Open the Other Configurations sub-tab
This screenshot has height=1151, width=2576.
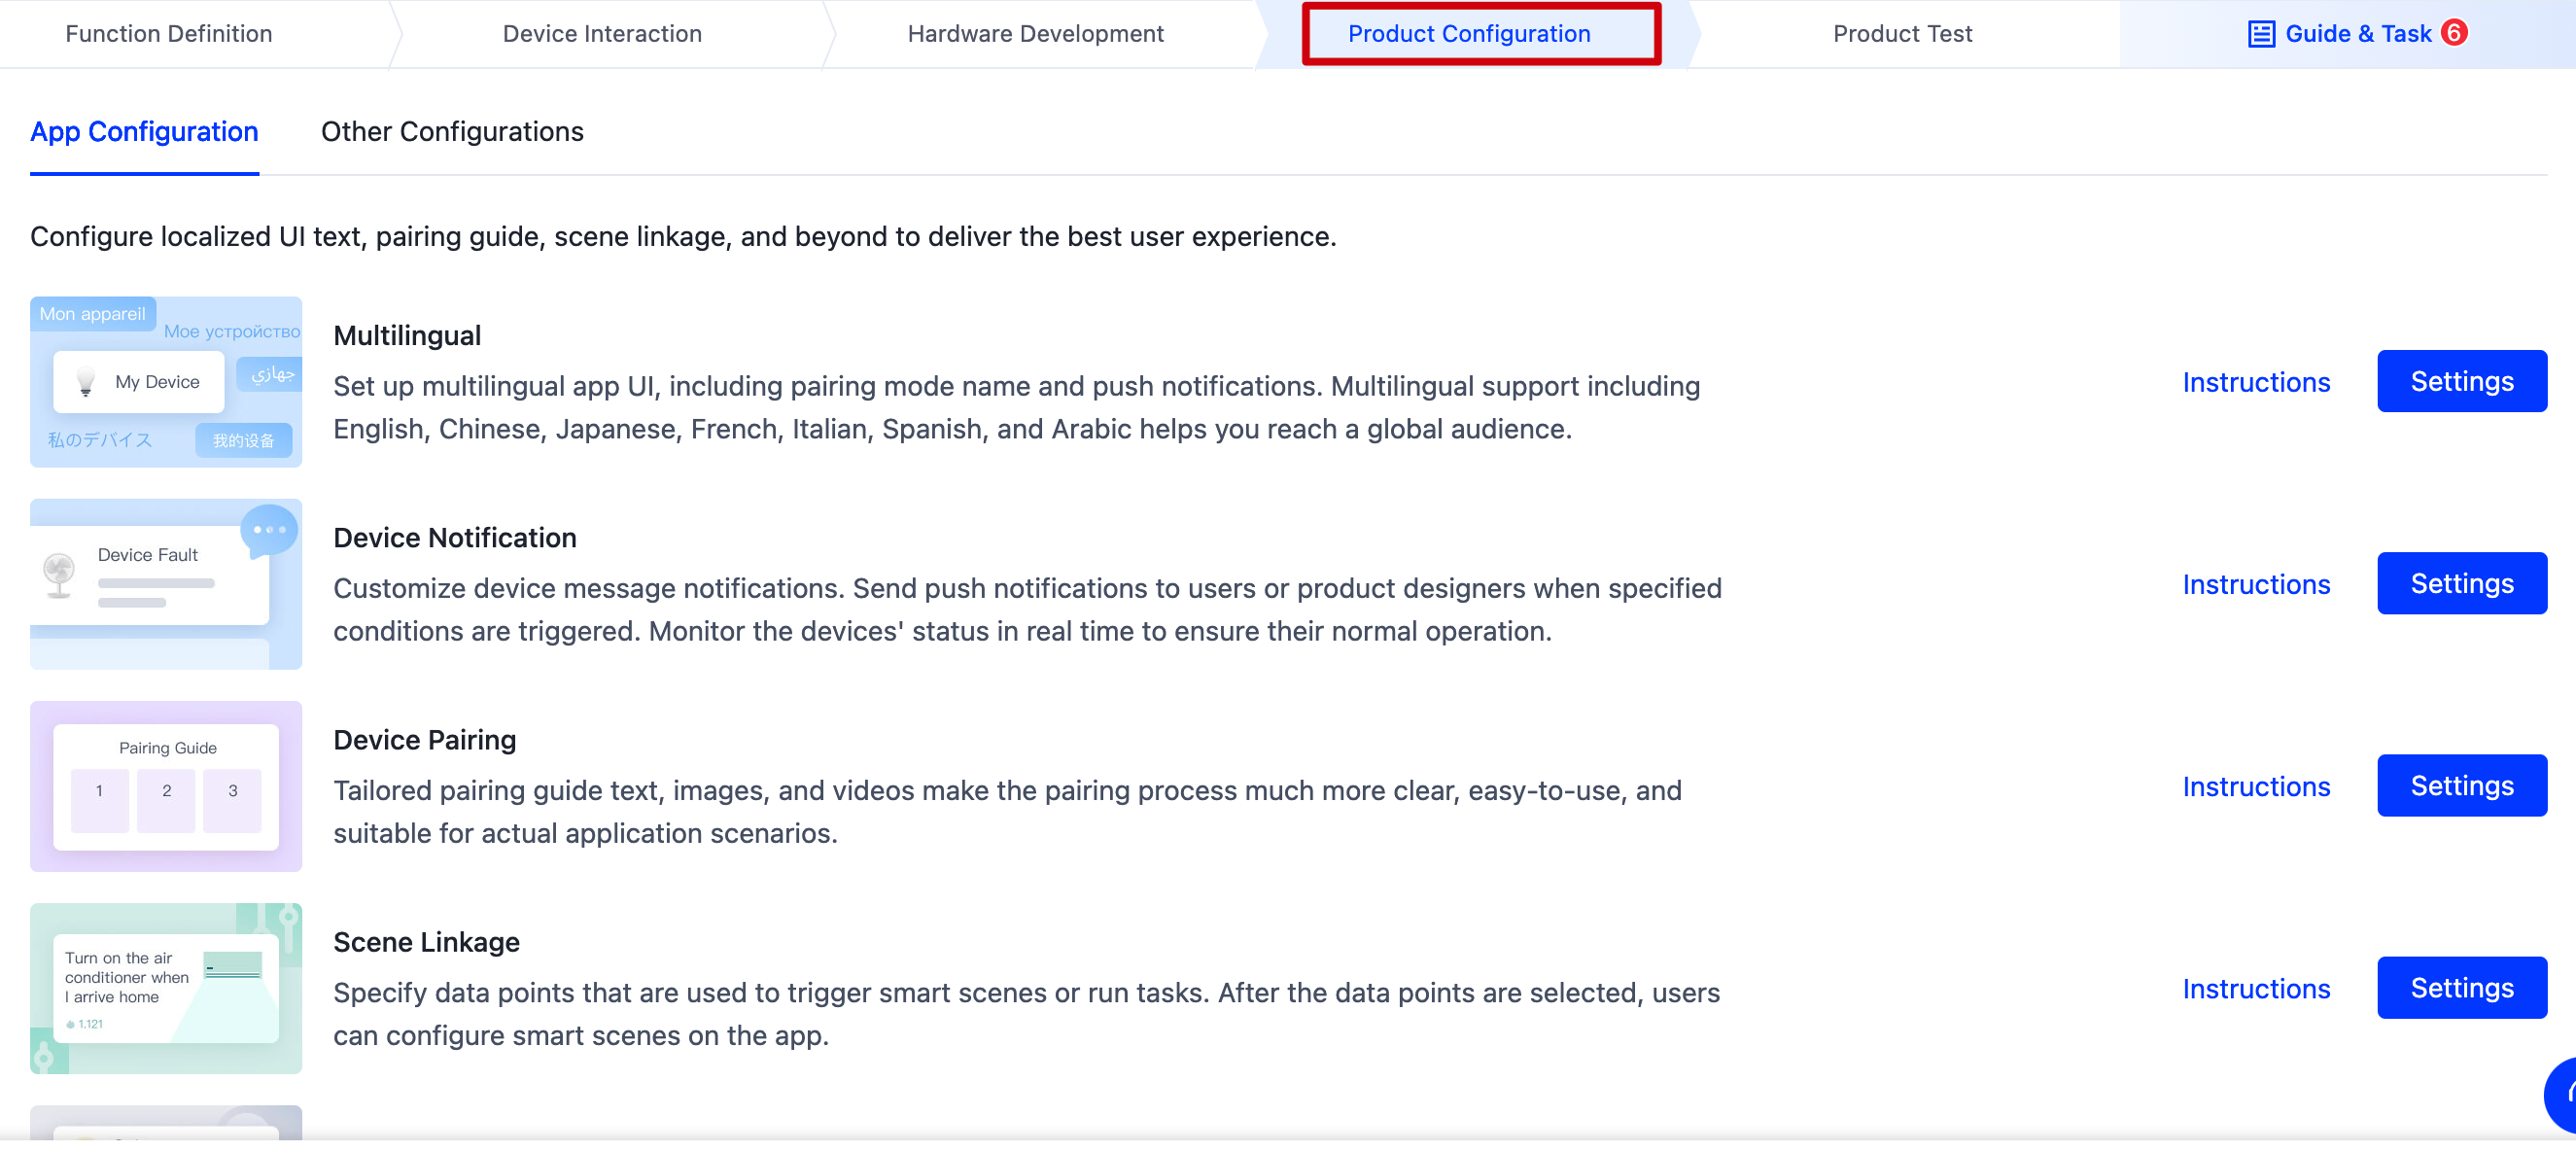[452, 131]
